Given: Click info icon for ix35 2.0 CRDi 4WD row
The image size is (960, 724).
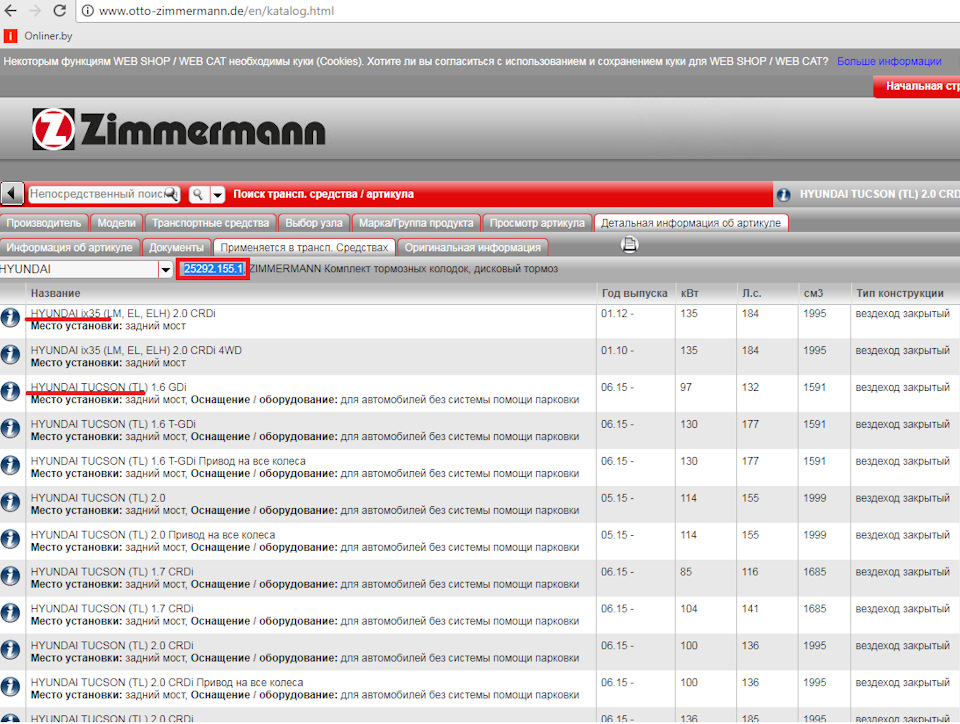Looking at the screenshot, I should [x=10, y=354].
